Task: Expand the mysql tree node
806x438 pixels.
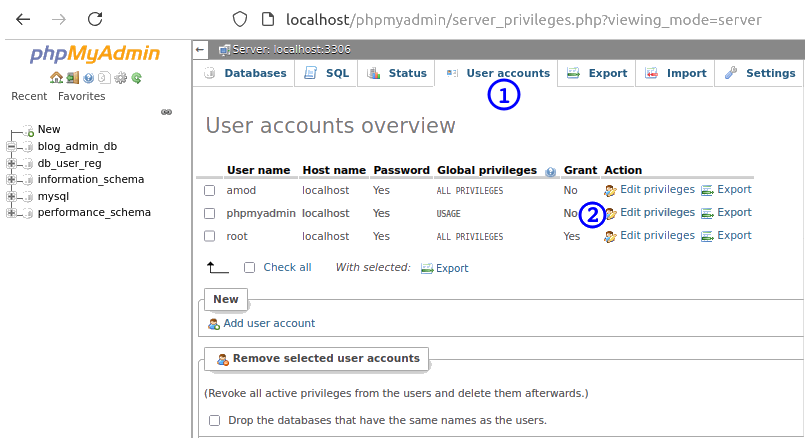Action: 11,196
